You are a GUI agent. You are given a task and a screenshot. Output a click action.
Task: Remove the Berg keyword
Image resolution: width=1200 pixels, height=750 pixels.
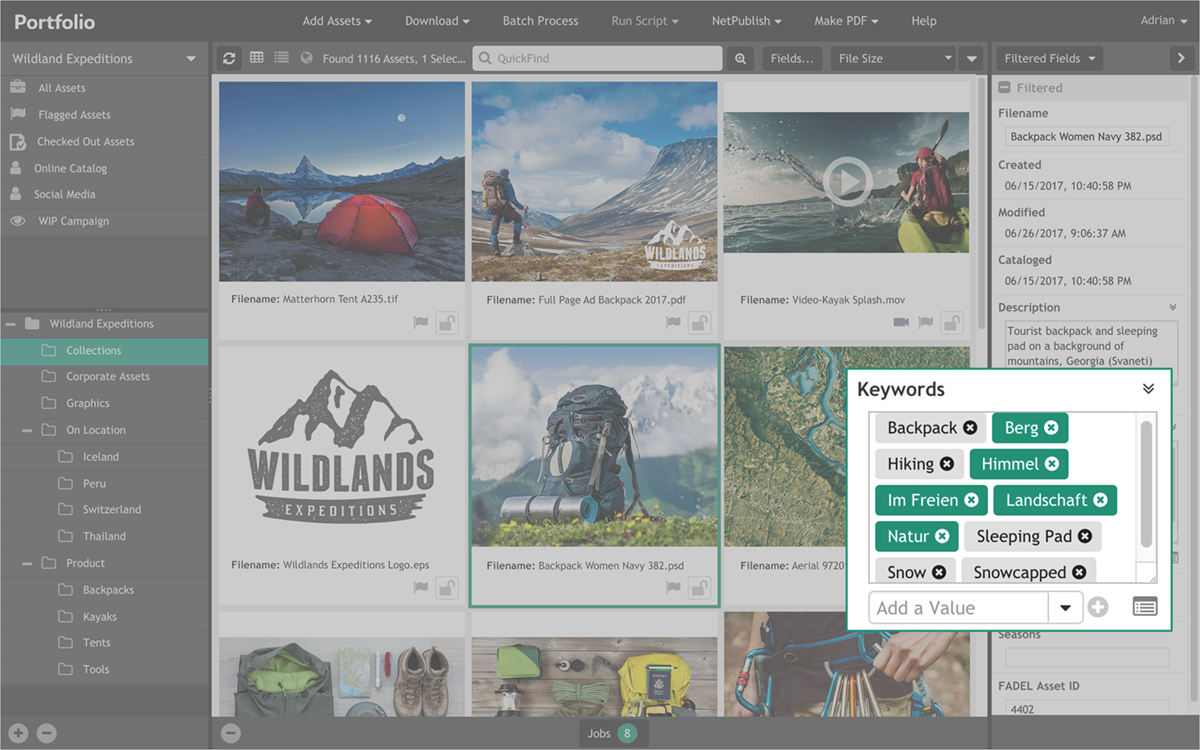pos(1051,428)
